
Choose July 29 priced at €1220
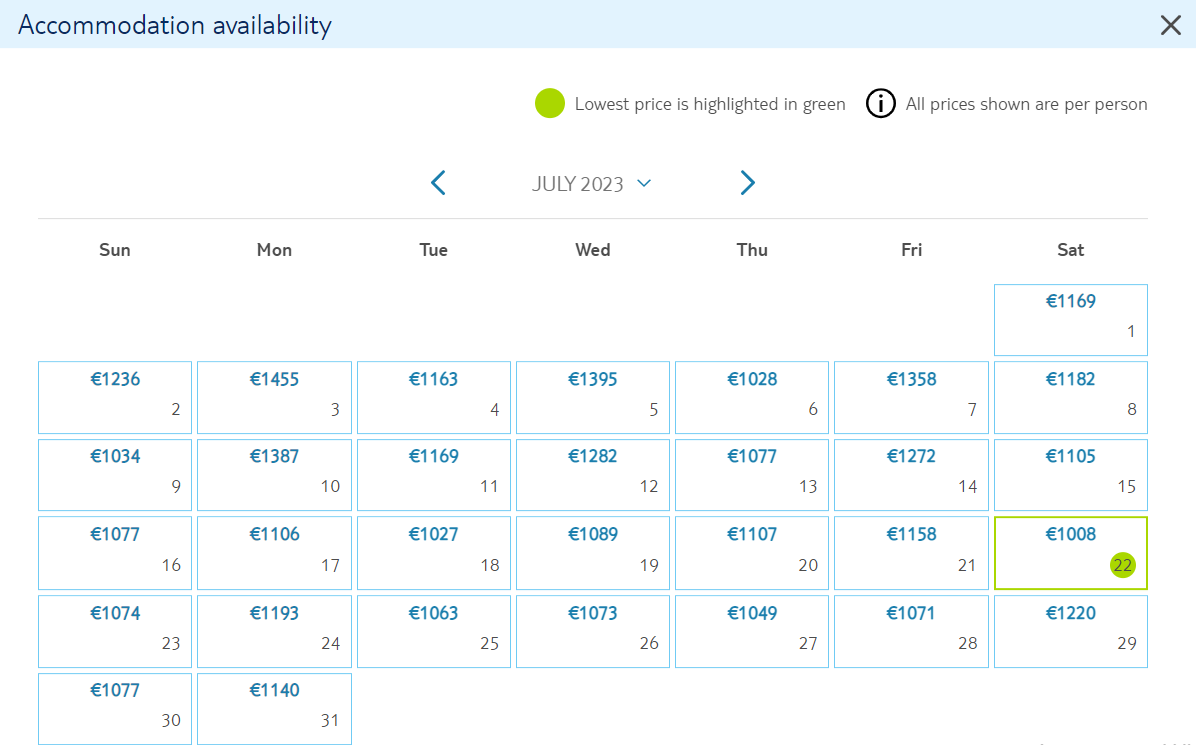tap(1070, 631)
